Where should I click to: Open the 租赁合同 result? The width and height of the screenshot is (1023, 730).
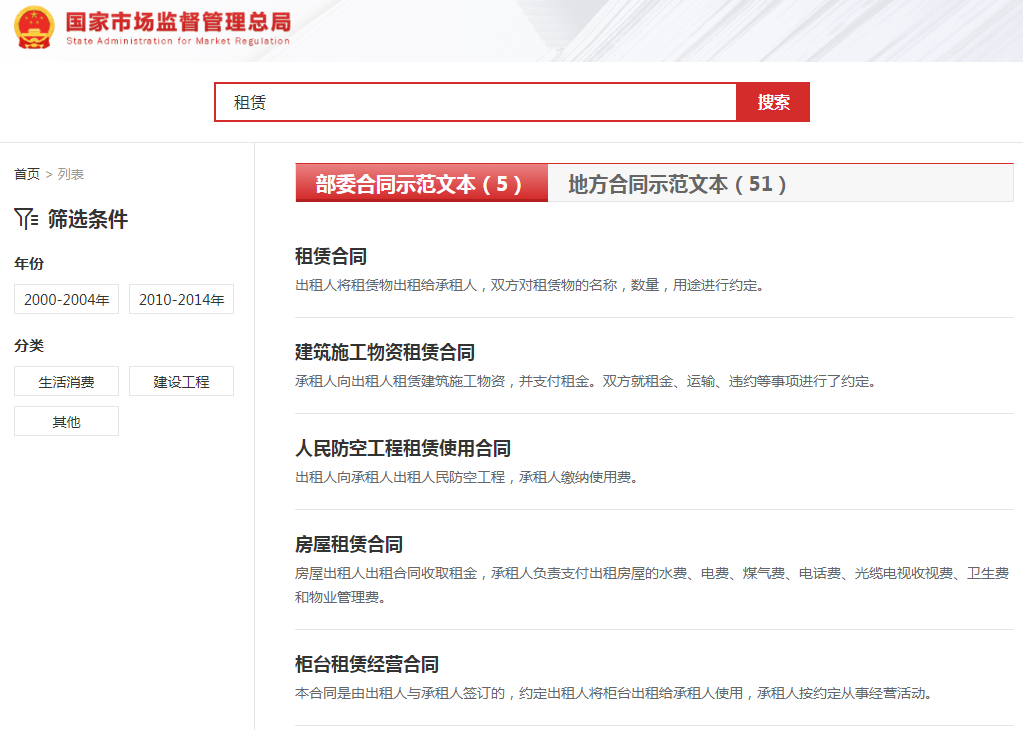pos(331,257)
